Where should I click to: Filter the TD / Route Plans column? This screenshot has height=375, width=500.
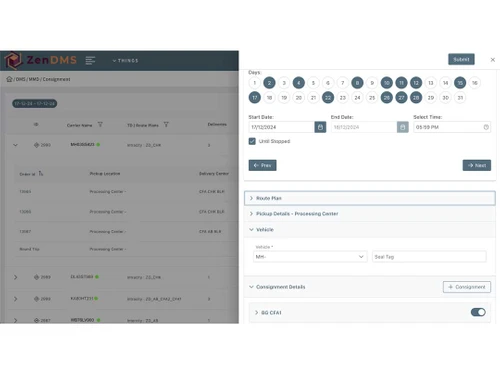[x=166, y=125]
